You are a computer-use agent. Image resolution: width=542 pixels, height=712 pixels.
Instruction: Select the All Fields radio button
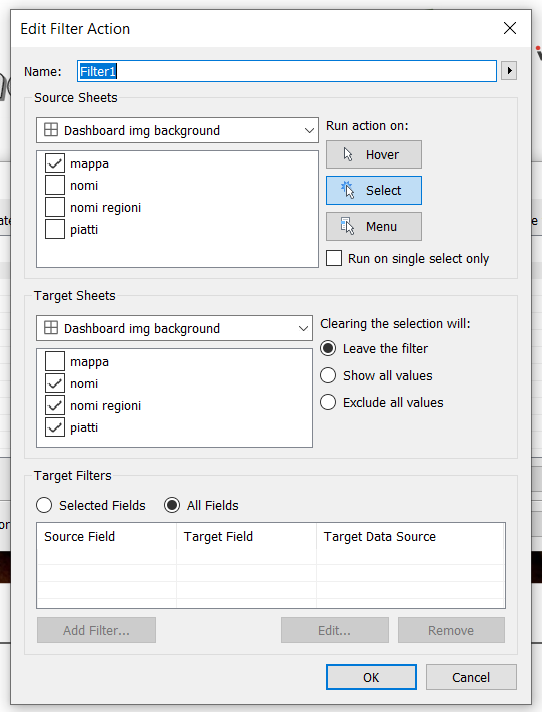(172, 505)
